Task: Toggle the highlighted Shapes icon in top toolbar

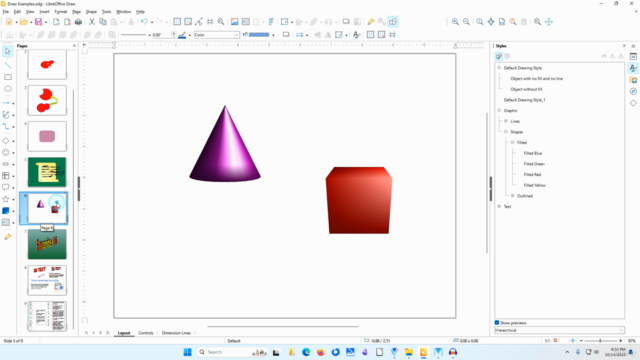Action: (393, 22)
